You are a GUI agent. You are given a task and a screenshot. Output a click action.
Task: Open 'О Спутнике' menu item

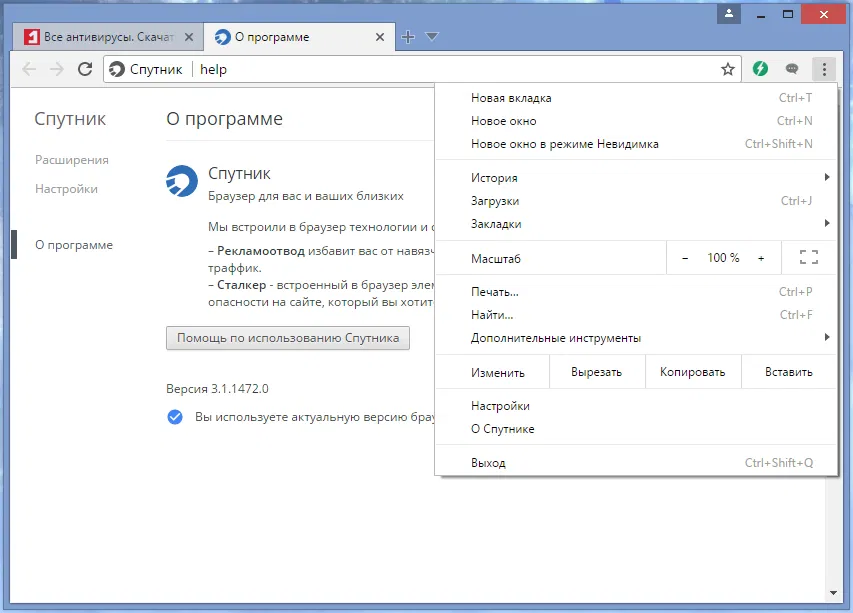[x=636, y=429]
